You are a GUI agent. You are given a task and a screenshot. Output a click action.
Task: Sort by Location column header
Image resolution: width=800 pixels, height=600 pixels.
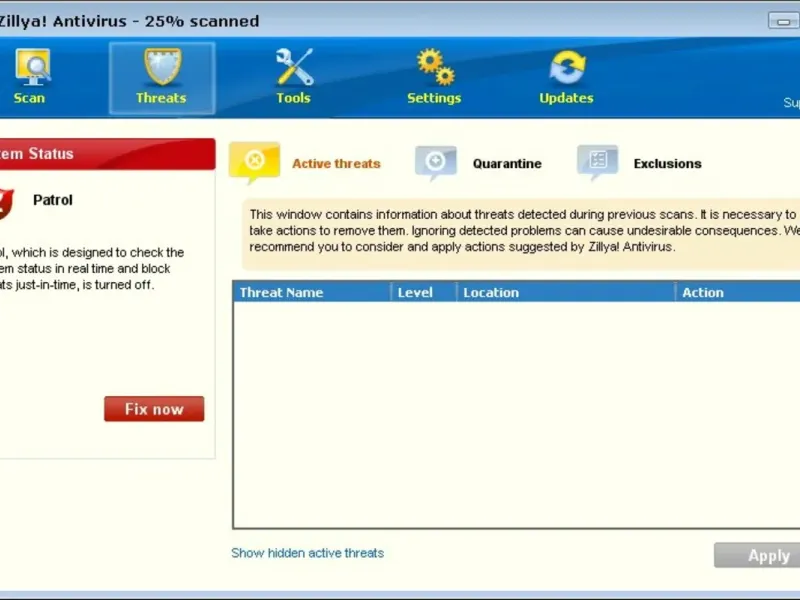(566, 292)
